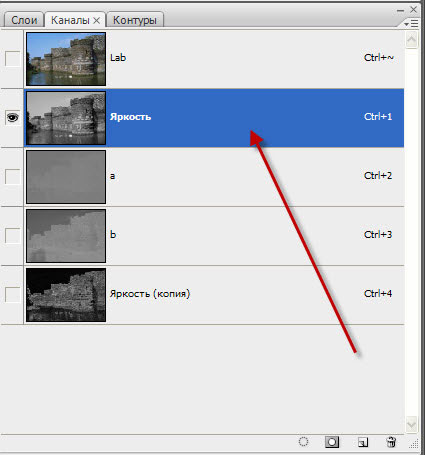Show the Lab composite channel visibility

12,59
